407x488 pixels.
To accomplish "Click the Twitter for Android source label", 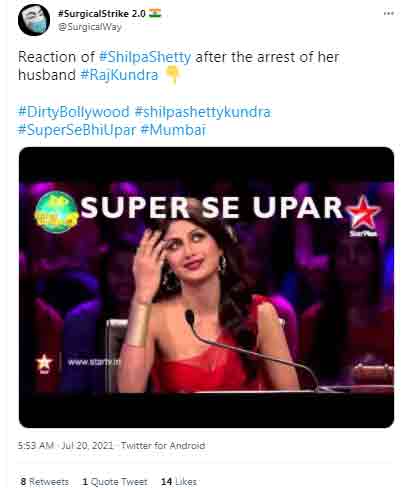I will (163, 446).
